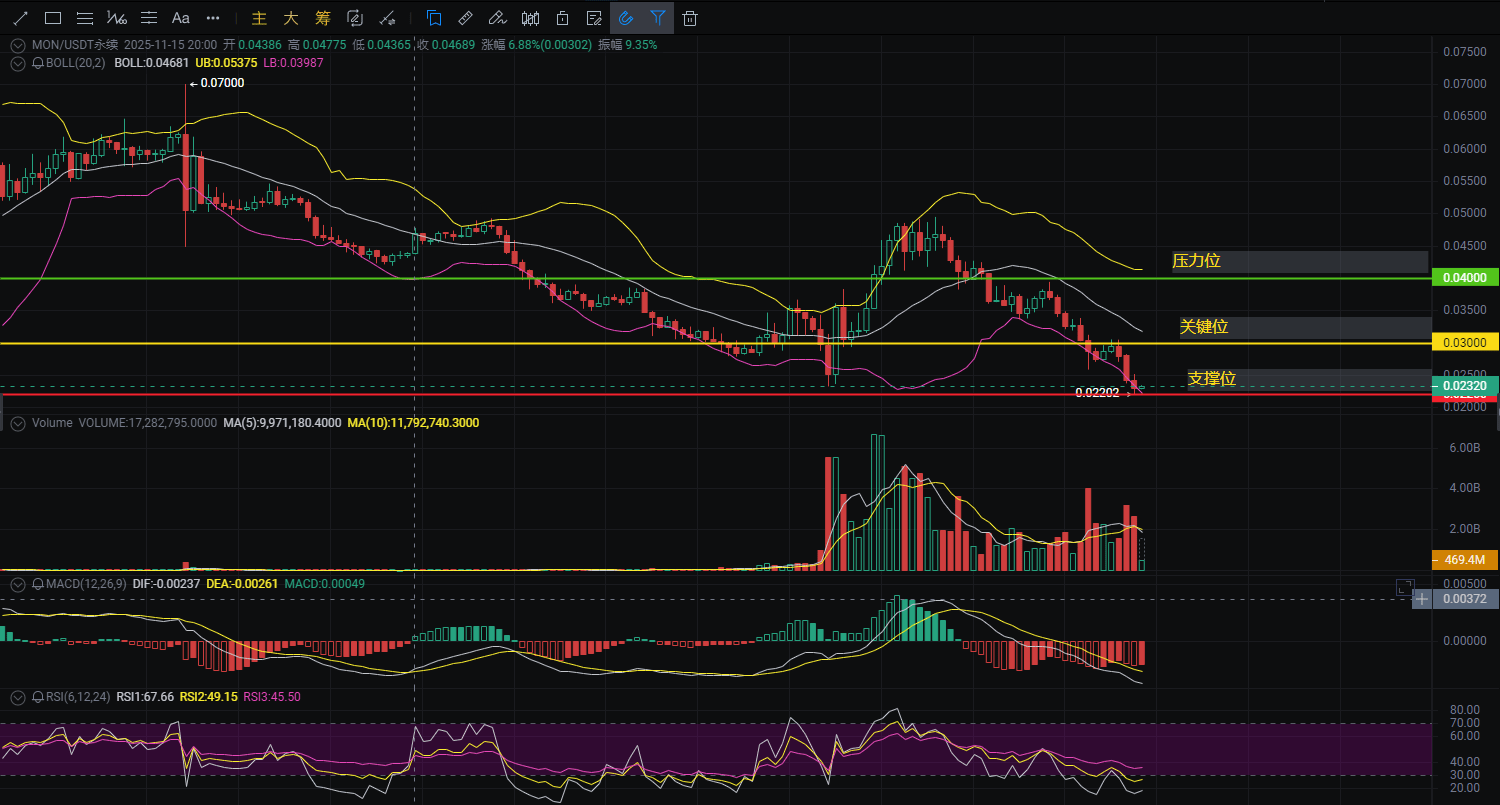Click the trash icon to delete drawings
Screen dimensions: 1500x805
[x=690, y=18]
